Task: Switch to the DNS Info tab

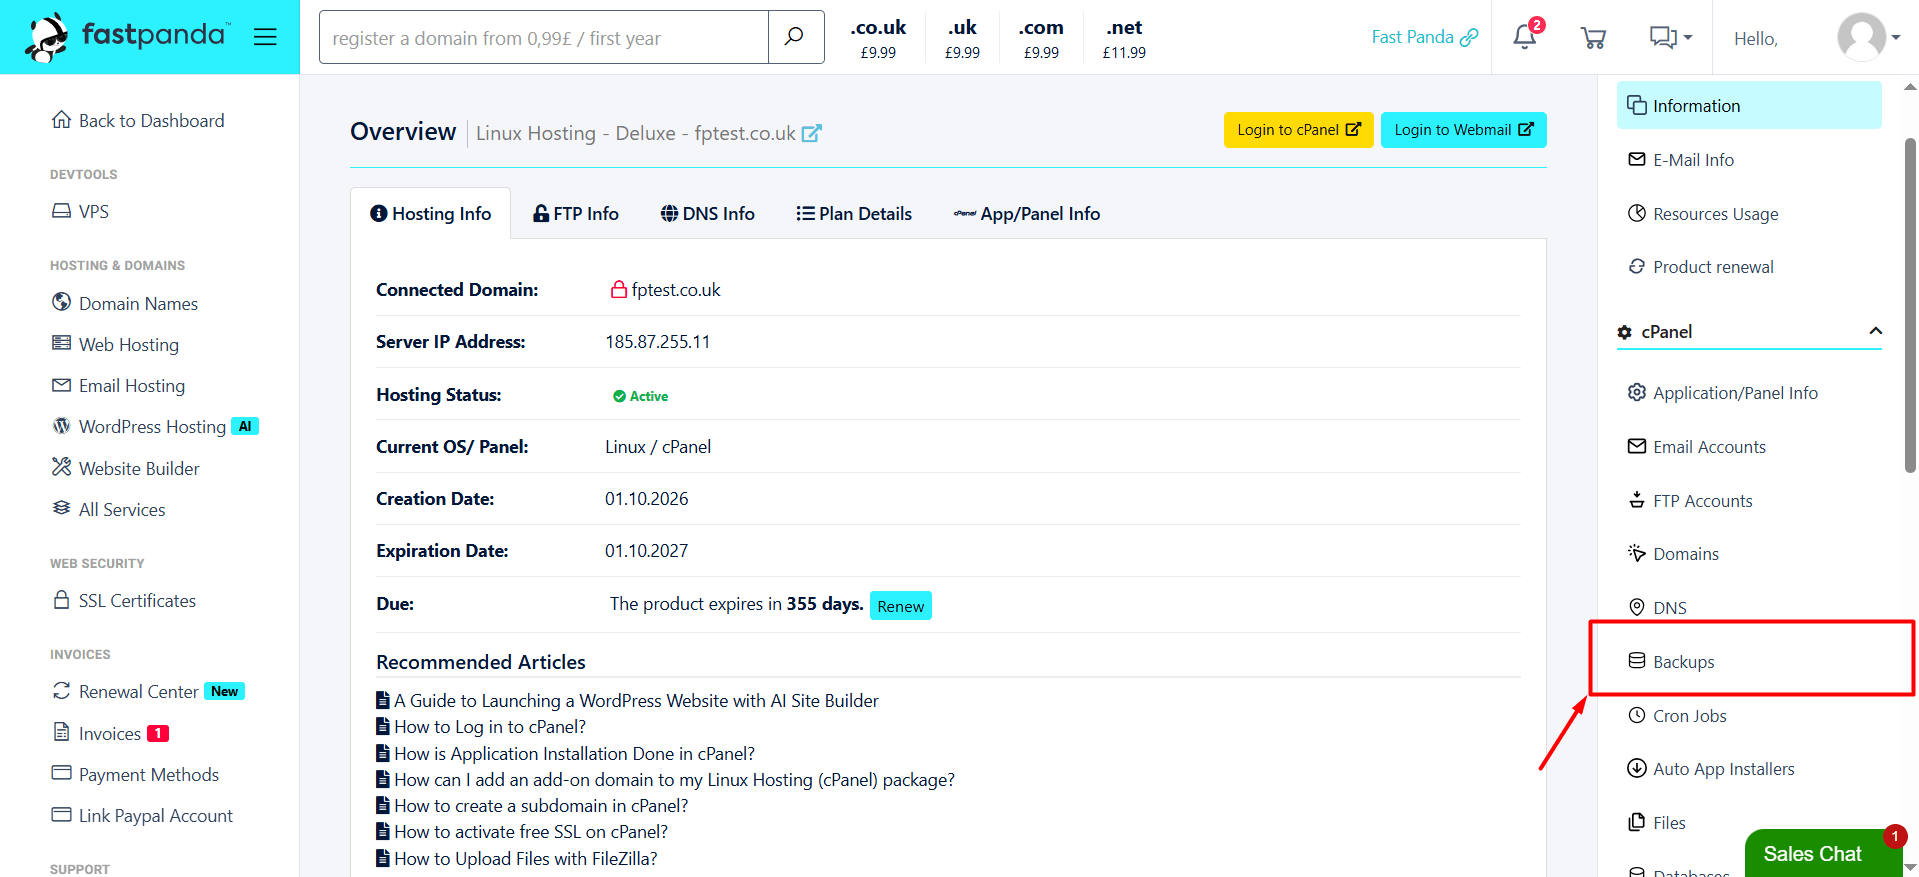Action: click(708, 214)
